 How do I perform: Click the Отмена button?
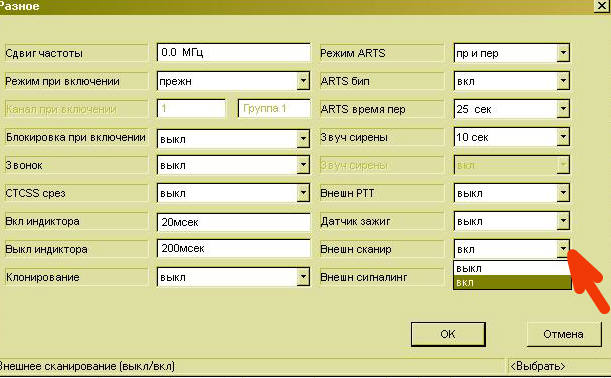(x=563, y=334)
